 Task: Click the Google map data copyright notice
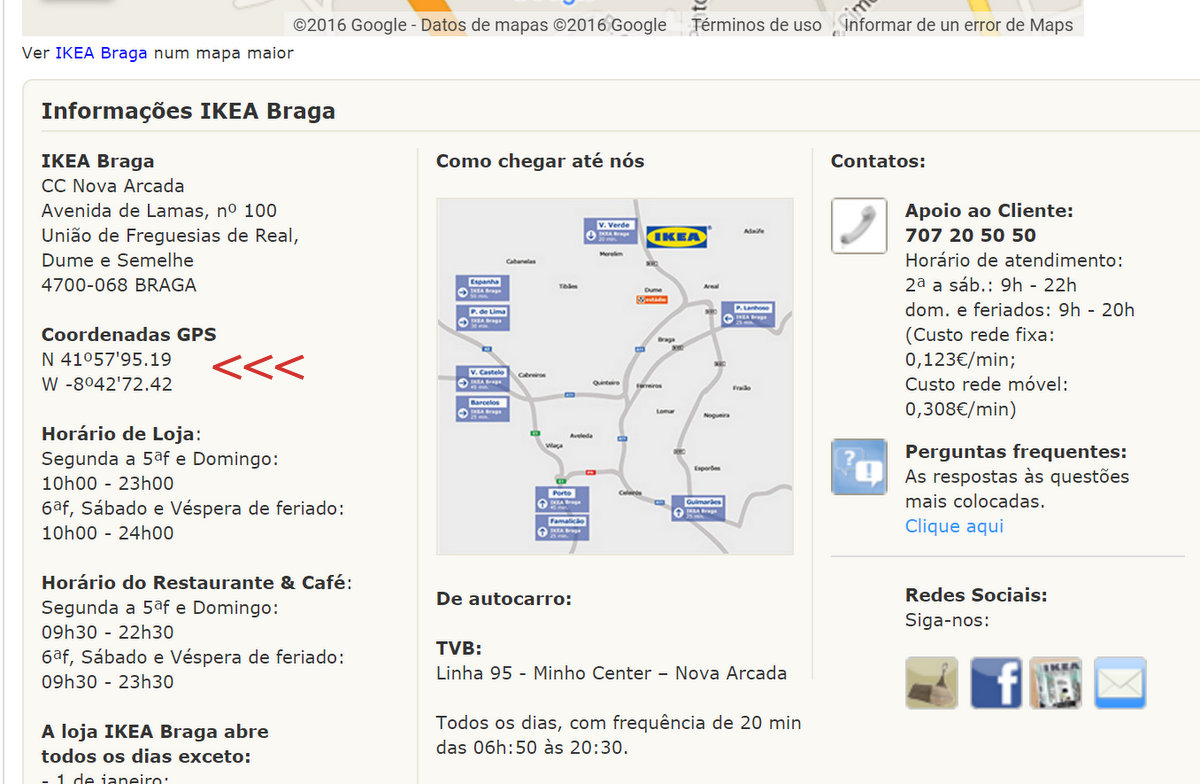(x=480, y=25)
